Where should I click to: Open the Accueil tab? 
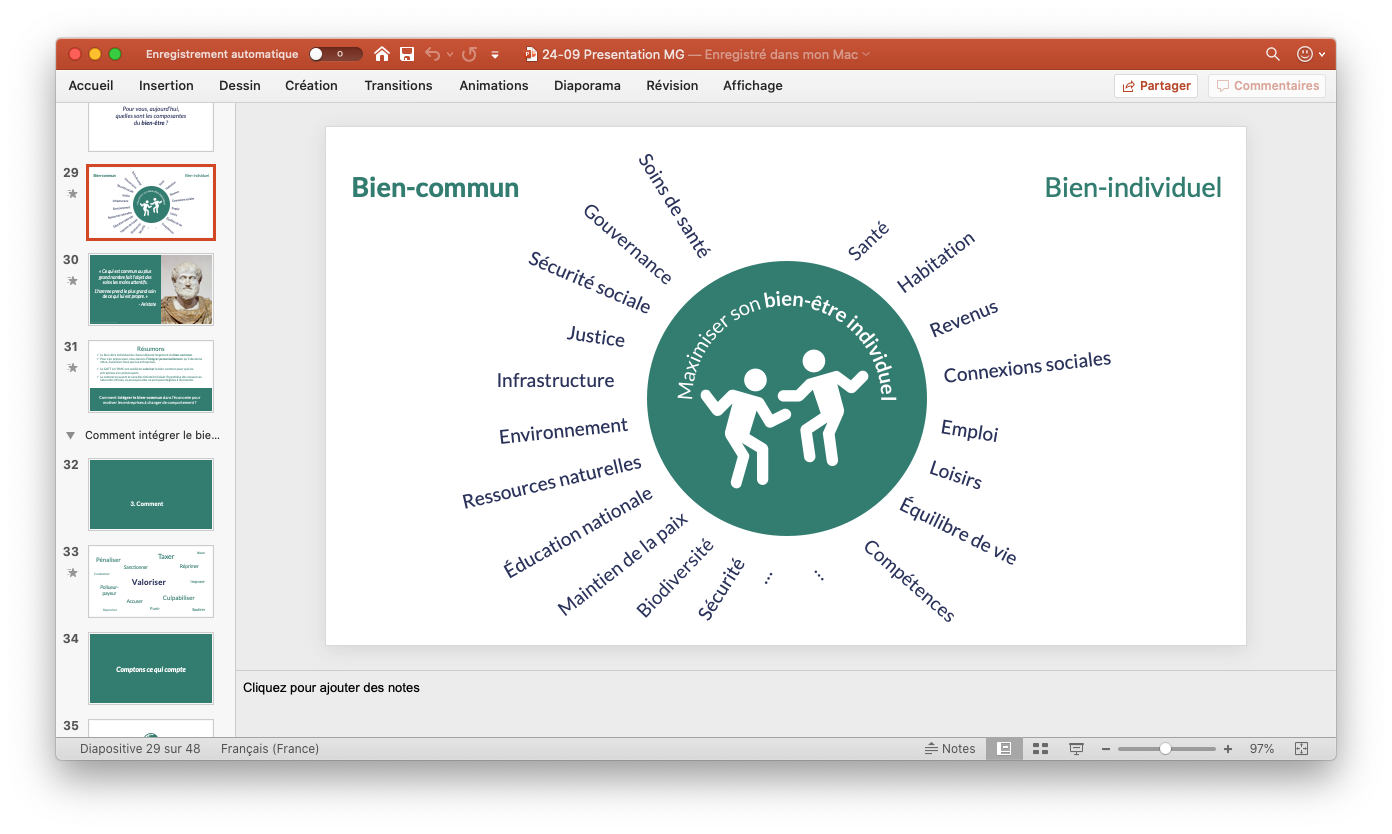click(91, 86)
